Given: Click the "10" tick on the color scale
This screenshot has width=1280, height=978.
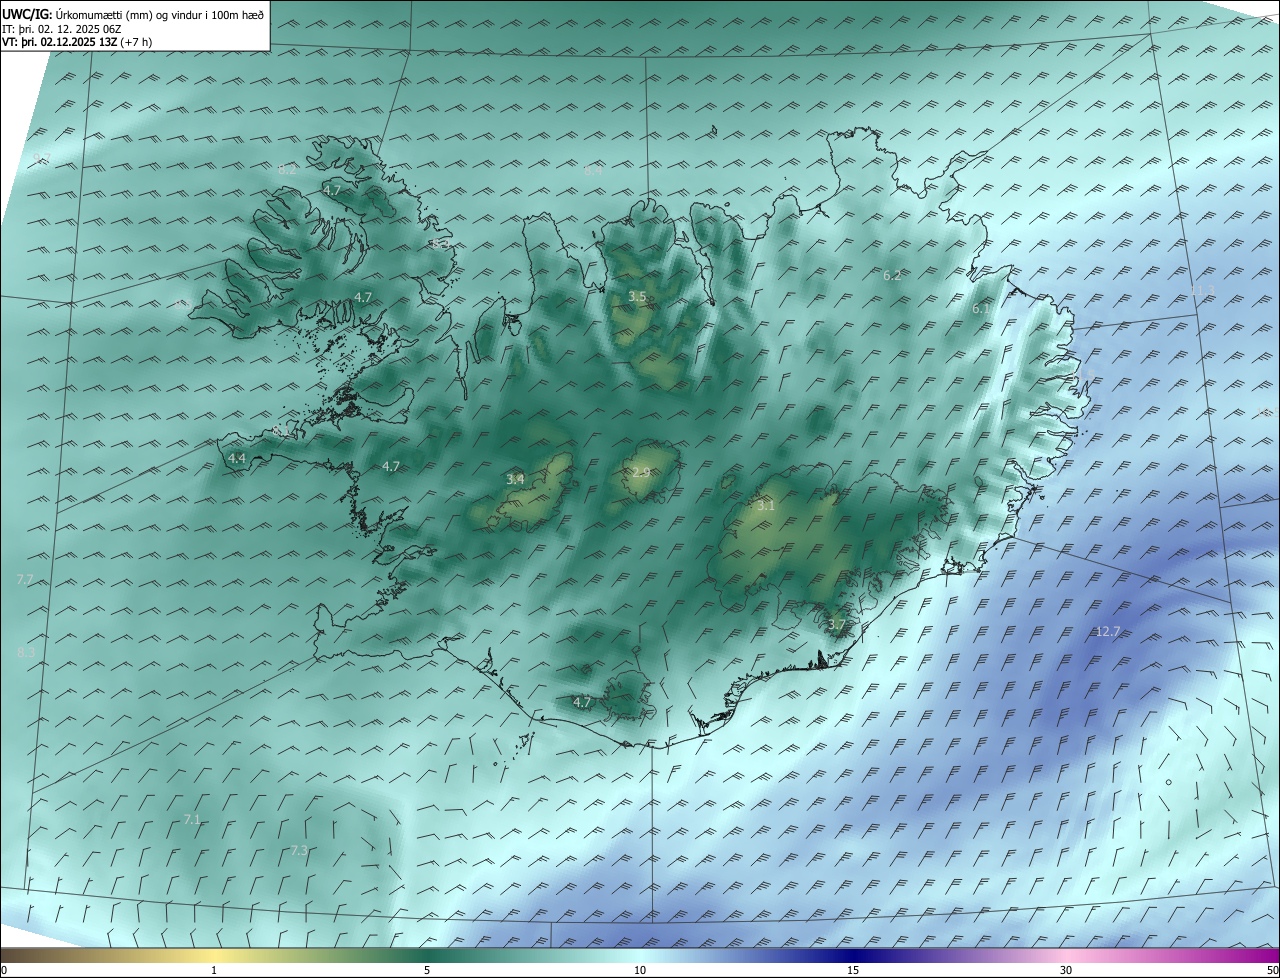Looking at the screenshot, I should click(640, 970).
